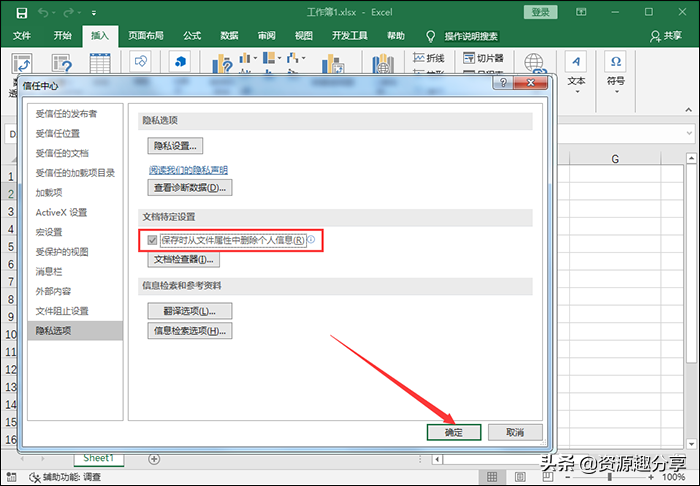Toggle the remove personal information checkbox
This screenshot has width=700, height=486.
(x=152, y=240)
